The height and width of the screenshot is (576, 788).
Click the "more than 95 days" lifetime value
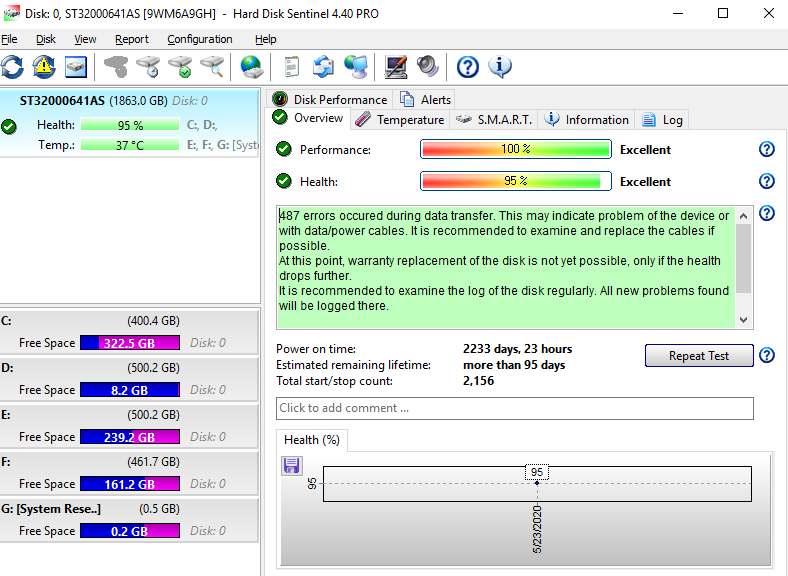point(514,365)
